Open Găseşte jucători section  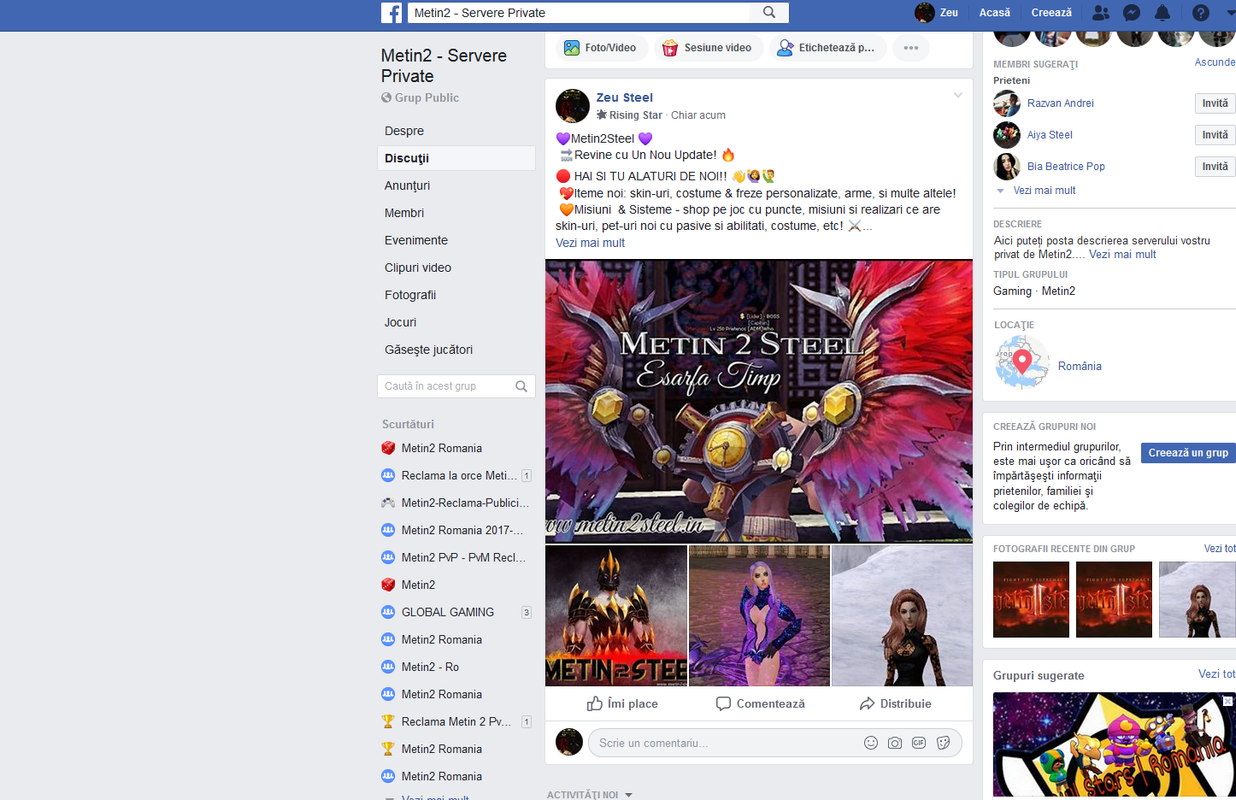(456, 350)
